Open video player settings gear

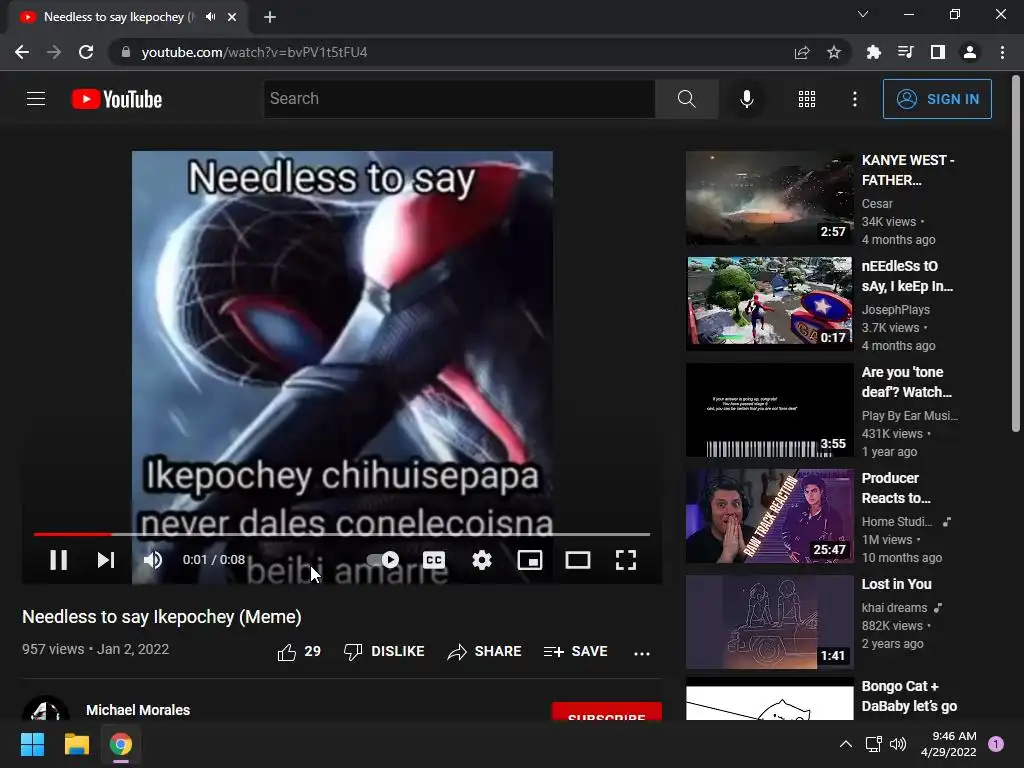point(482,560)
